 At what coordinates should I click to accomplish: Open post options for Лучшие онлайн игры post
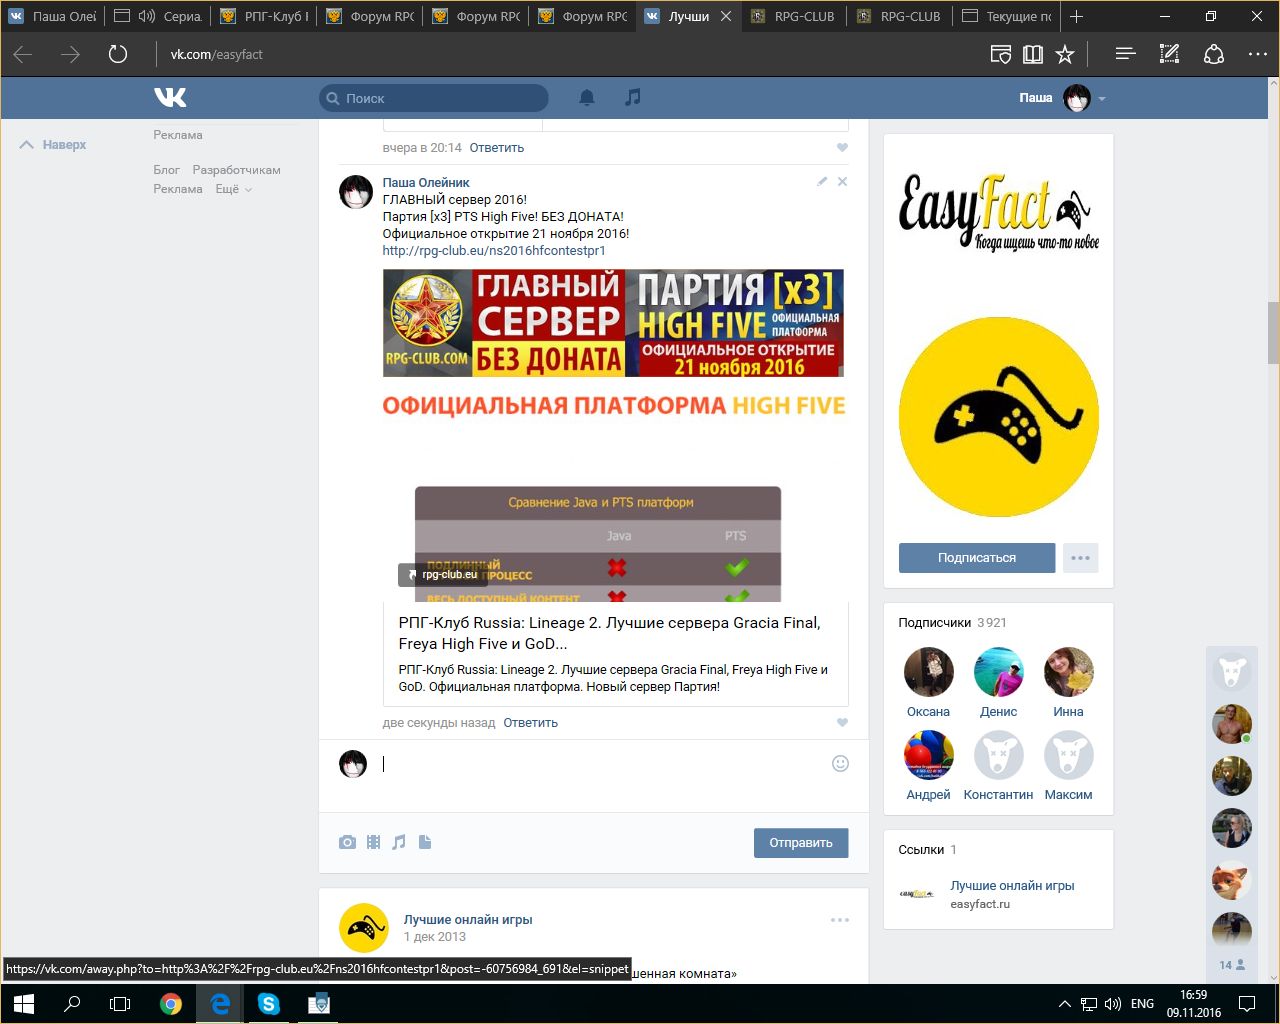(x=839, y=920)
